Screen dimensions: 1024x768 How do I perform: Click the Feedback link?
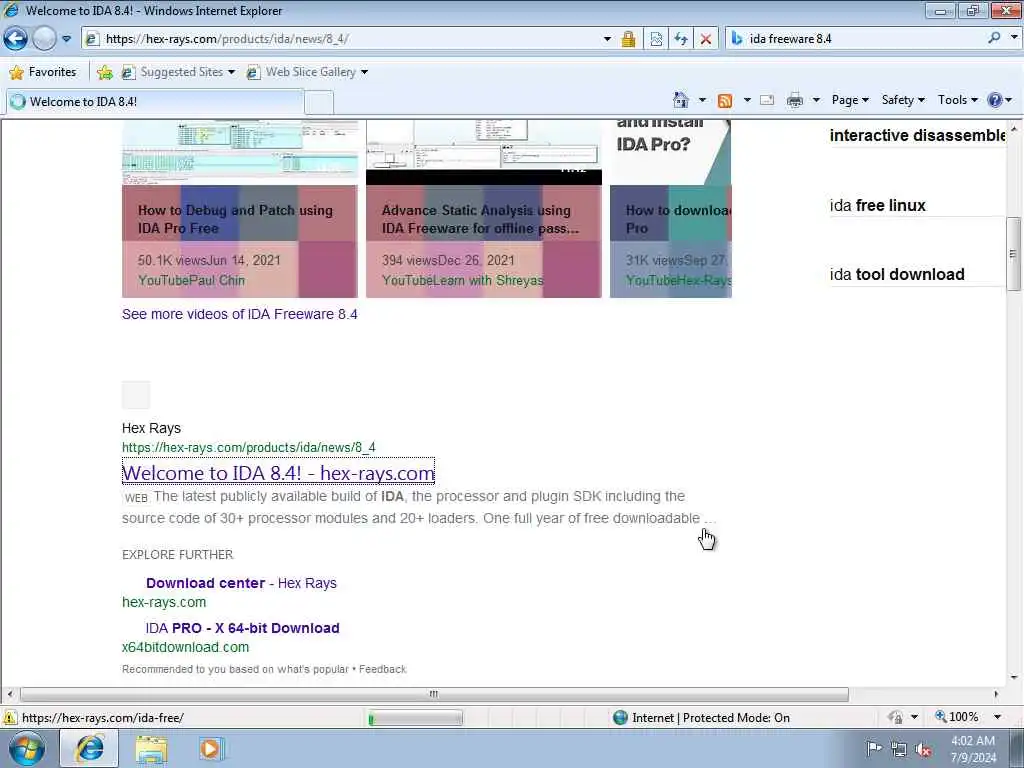click(x=382, y=669)
